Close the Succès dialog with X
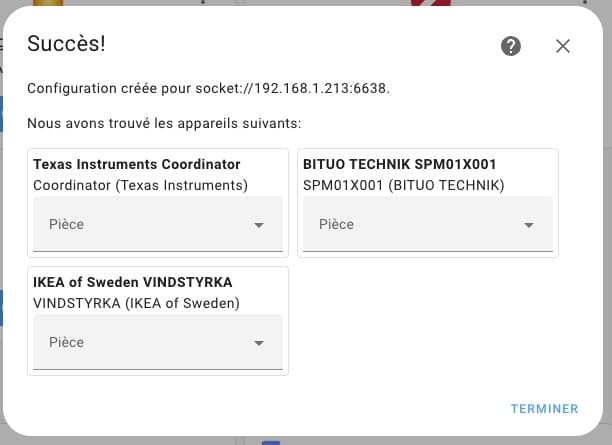The height and width of the screenshot is (445, 612). tap(563, 46)
